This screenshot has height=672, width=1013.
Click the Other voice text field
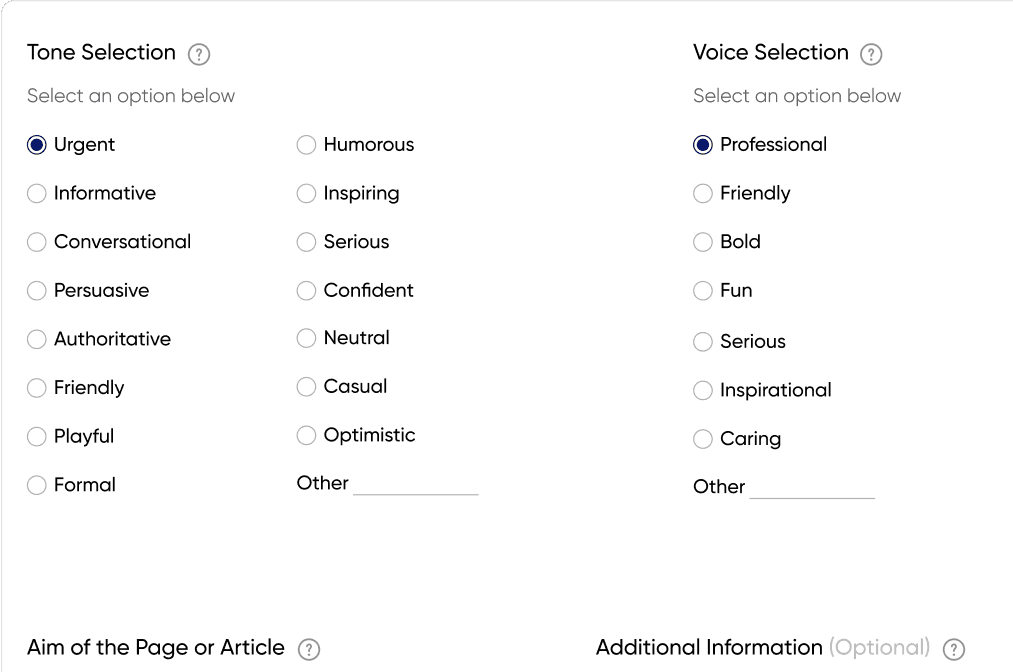(x=811, y=489)
